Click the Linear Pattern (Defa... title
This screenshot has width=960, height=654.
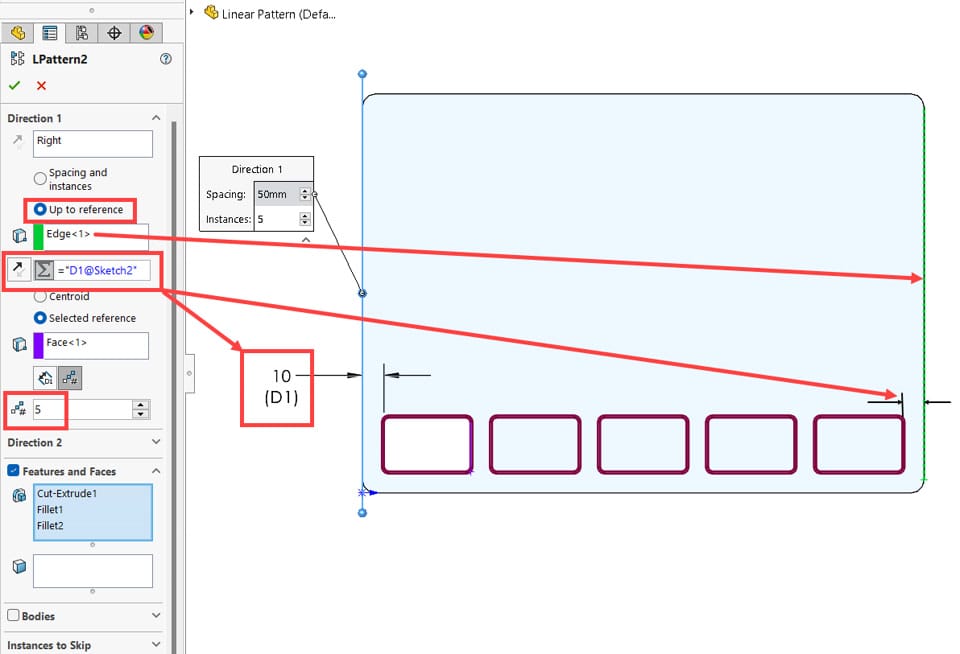pyautogui.click(x=279, y=14)
